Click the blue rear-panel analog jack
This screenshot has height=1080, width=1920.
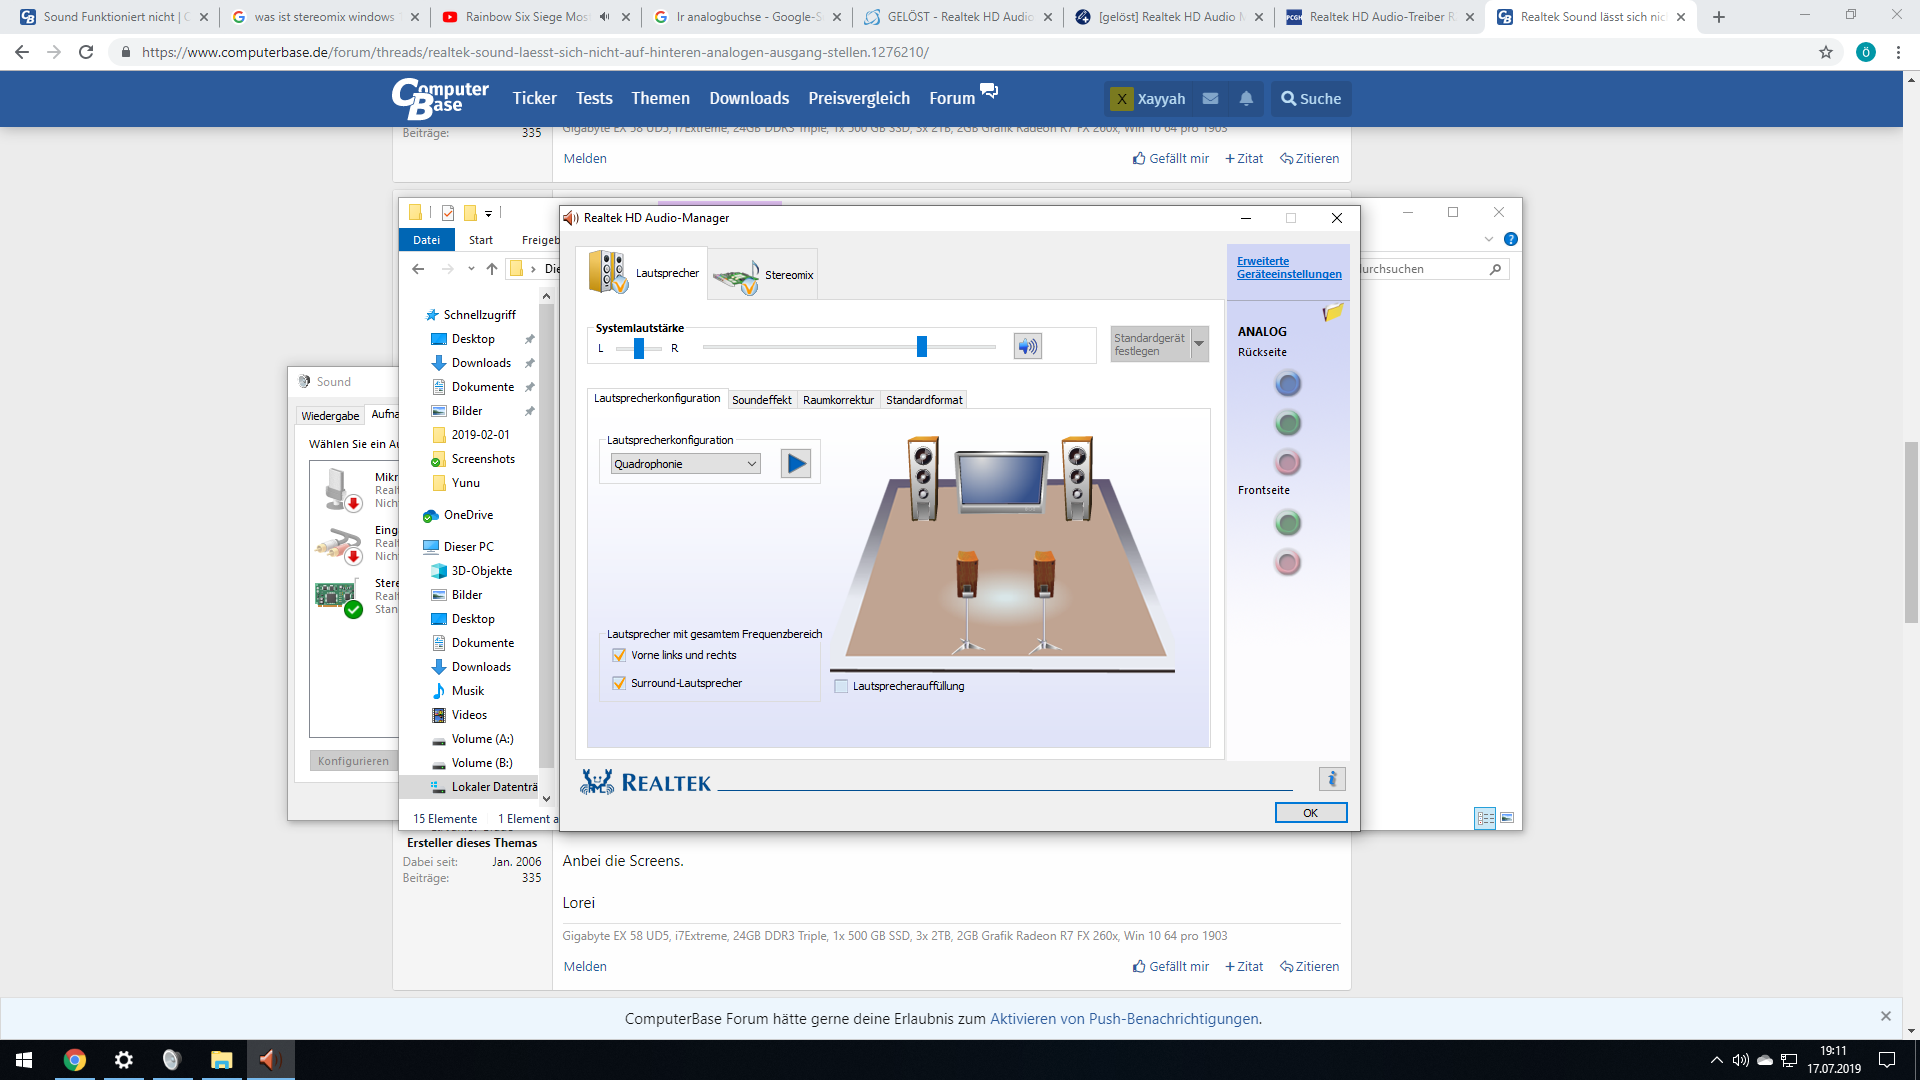[1288, 384]
